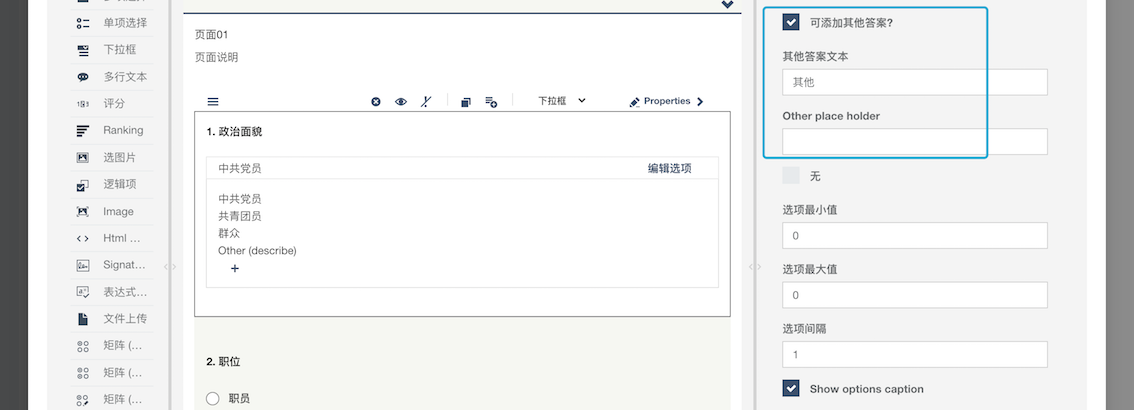Add a 文件上传 question from the toolbox
1134x410 pixels.
pos(112,319)
